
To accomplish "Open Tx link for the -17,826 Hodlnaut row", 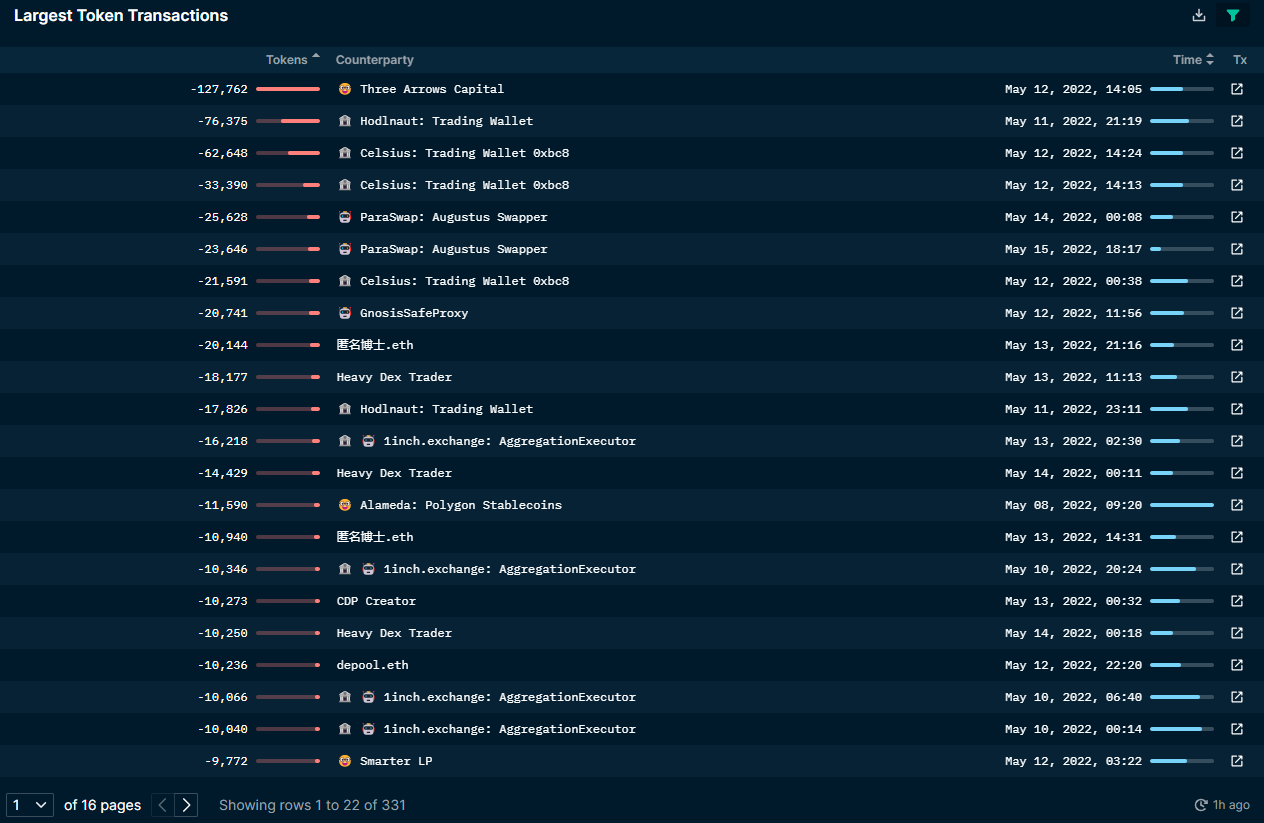I will [1237, 409].
